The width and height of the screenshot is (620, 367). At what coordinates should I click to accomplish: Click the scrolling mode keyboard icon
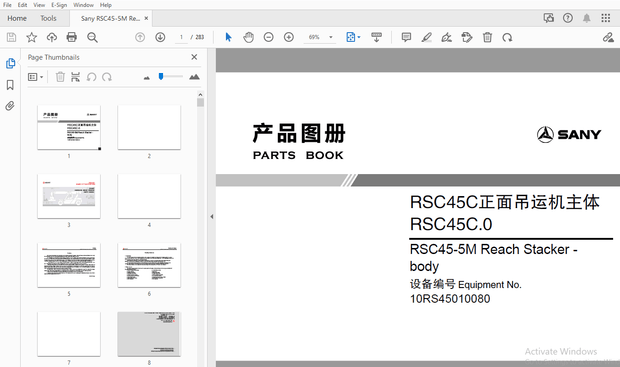click(376, 37)
